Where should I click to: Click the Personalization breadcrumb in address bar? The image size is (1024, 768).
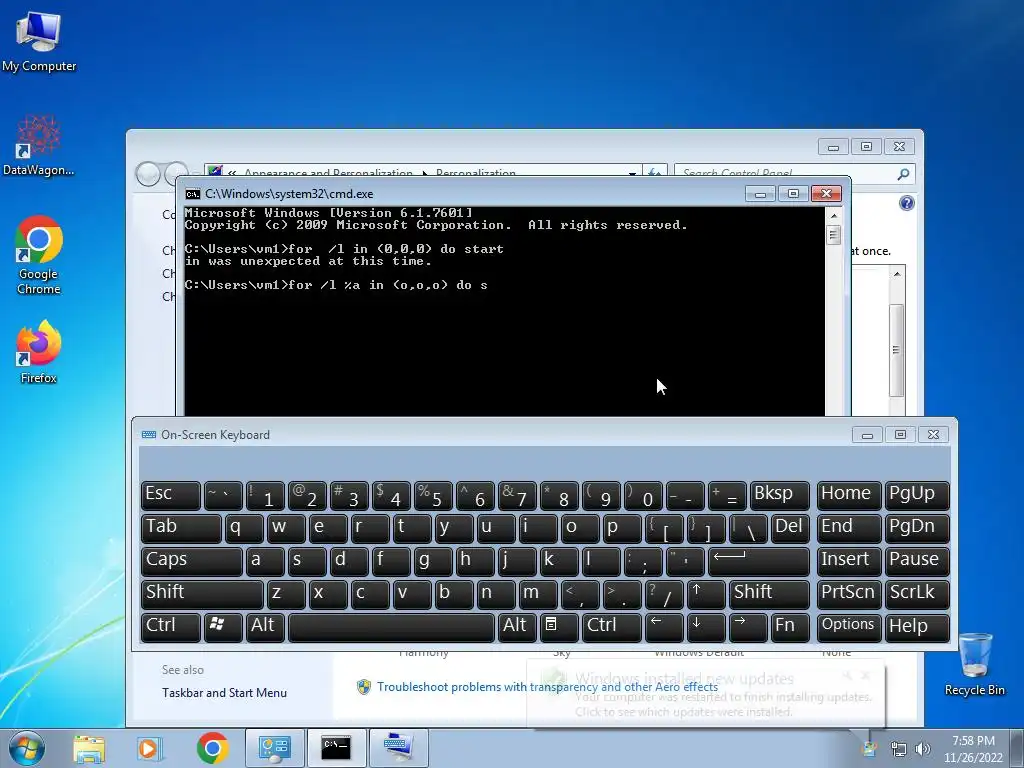[475, 173]
